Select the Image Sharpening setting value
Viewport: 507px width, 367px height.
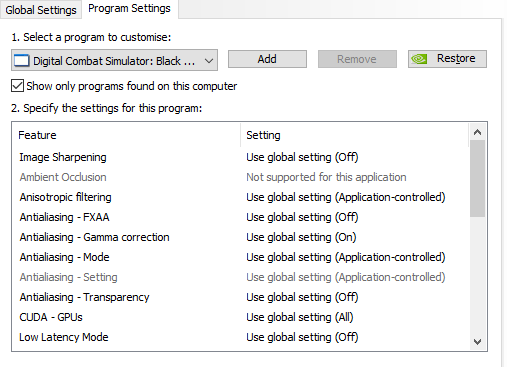click(x=302, y=157)
